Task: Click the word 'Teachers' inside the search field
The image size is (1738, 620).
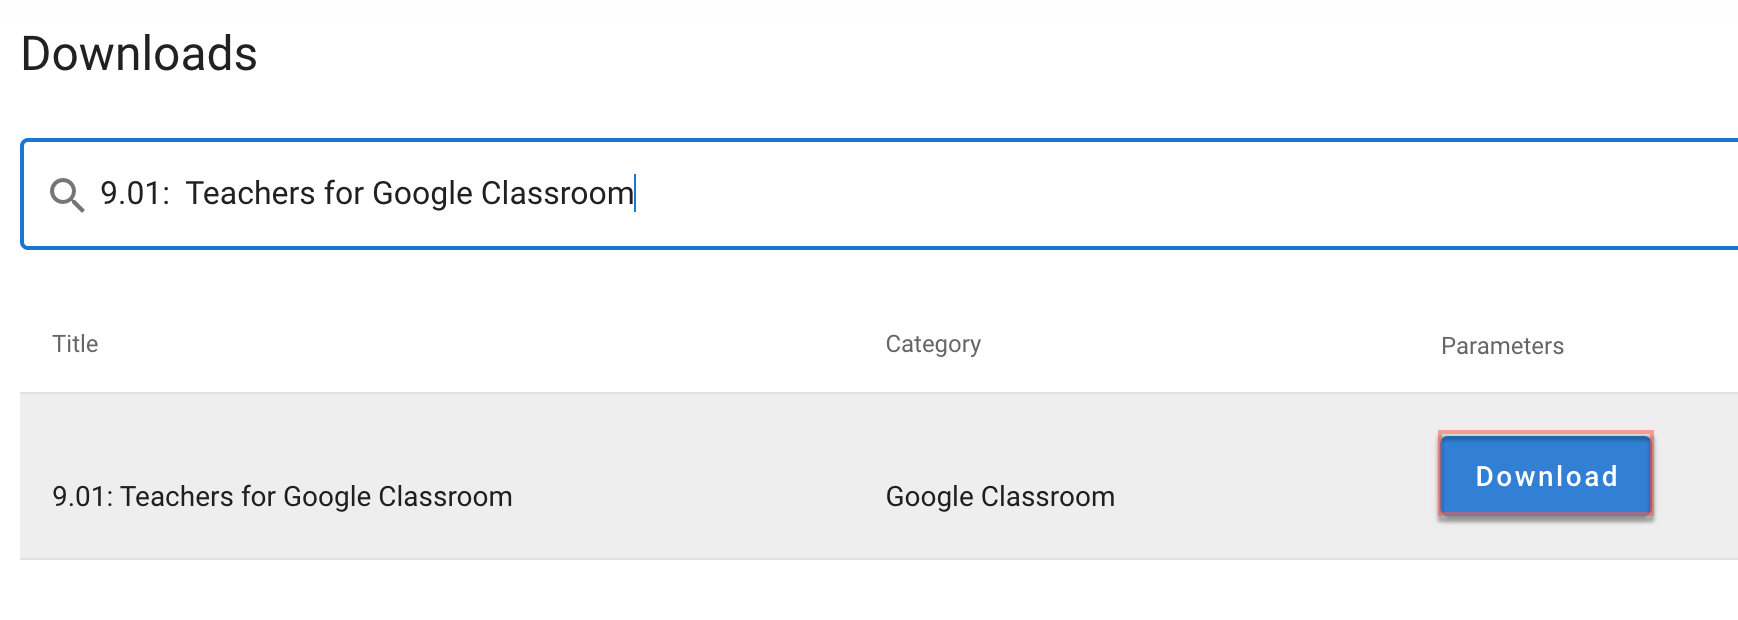Action: click(x=250, y=193)
